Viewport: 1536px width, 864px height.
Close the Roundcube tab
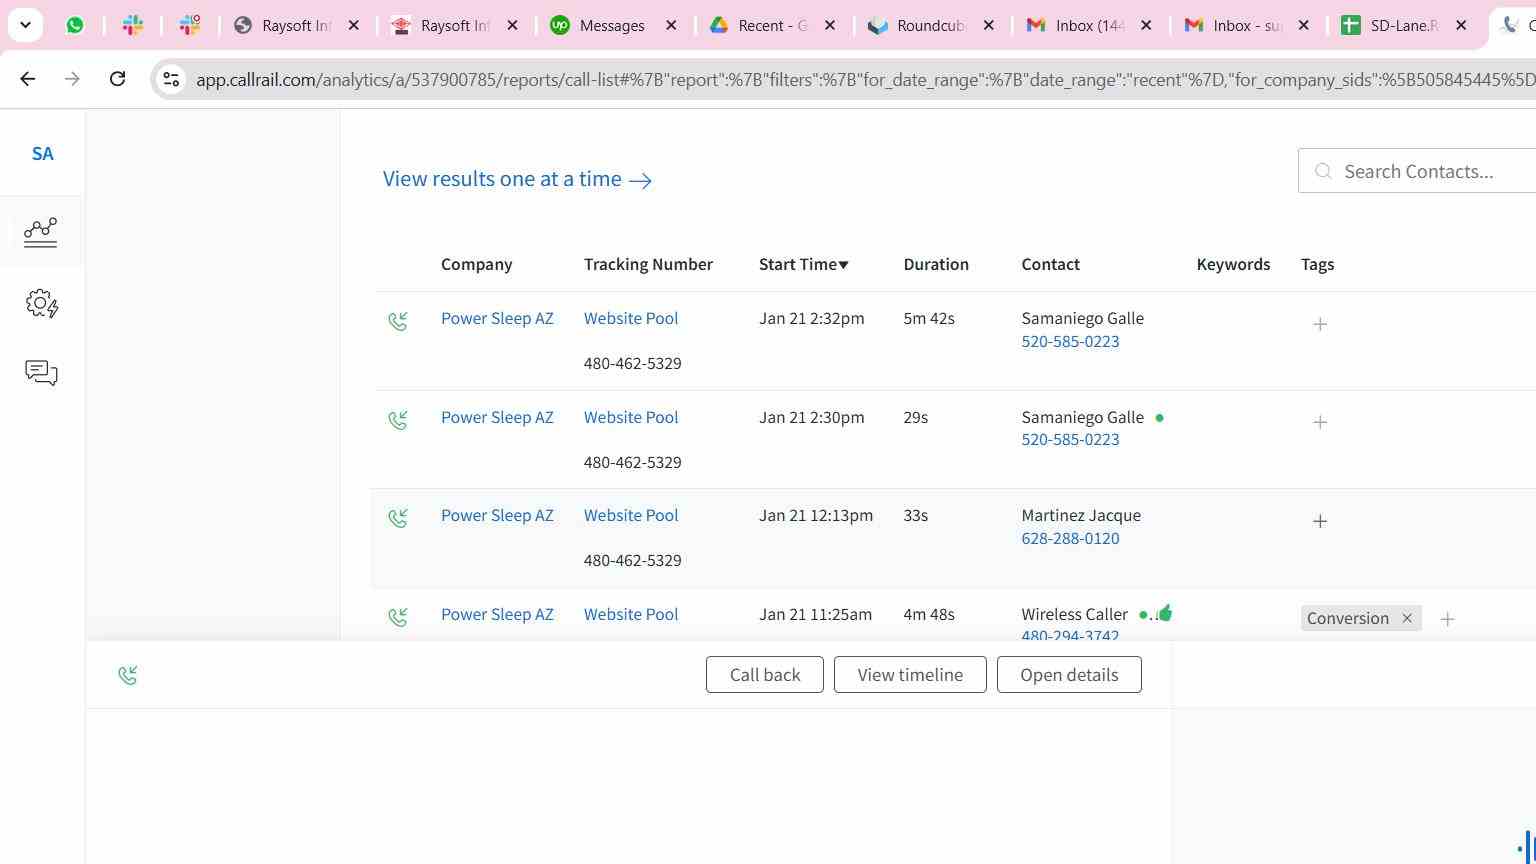point(989,25)
